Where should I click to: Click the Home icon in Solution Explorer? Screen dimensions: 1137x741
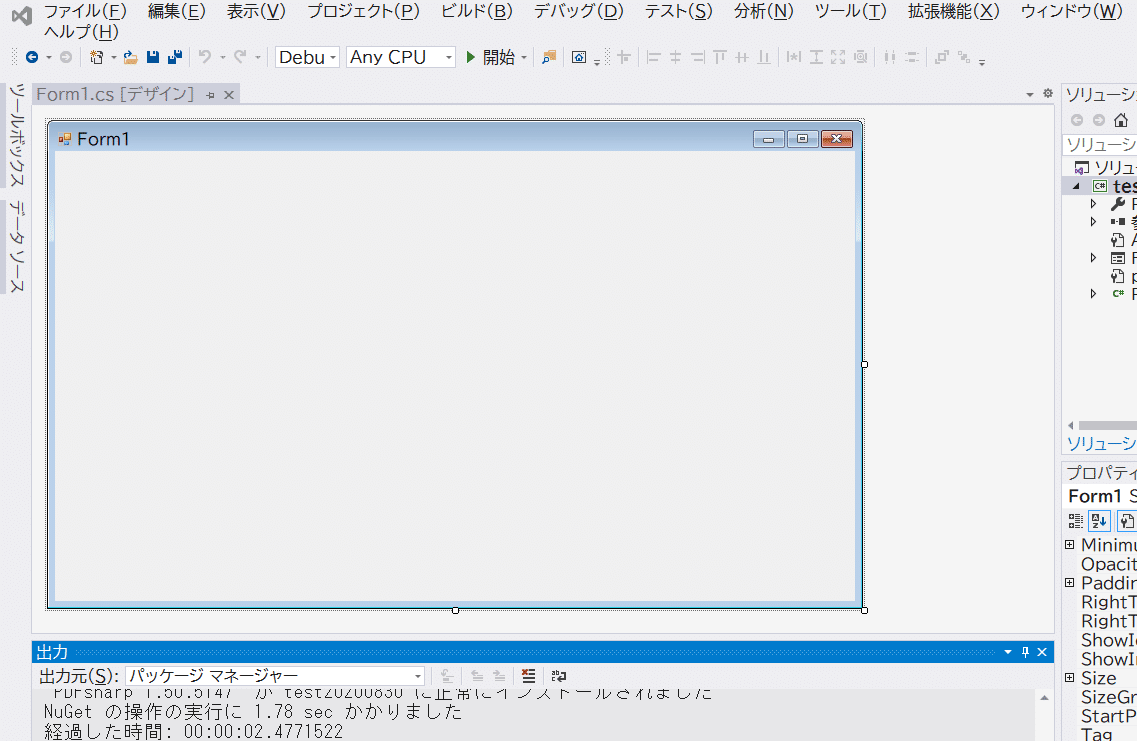tap(1121, 120)
